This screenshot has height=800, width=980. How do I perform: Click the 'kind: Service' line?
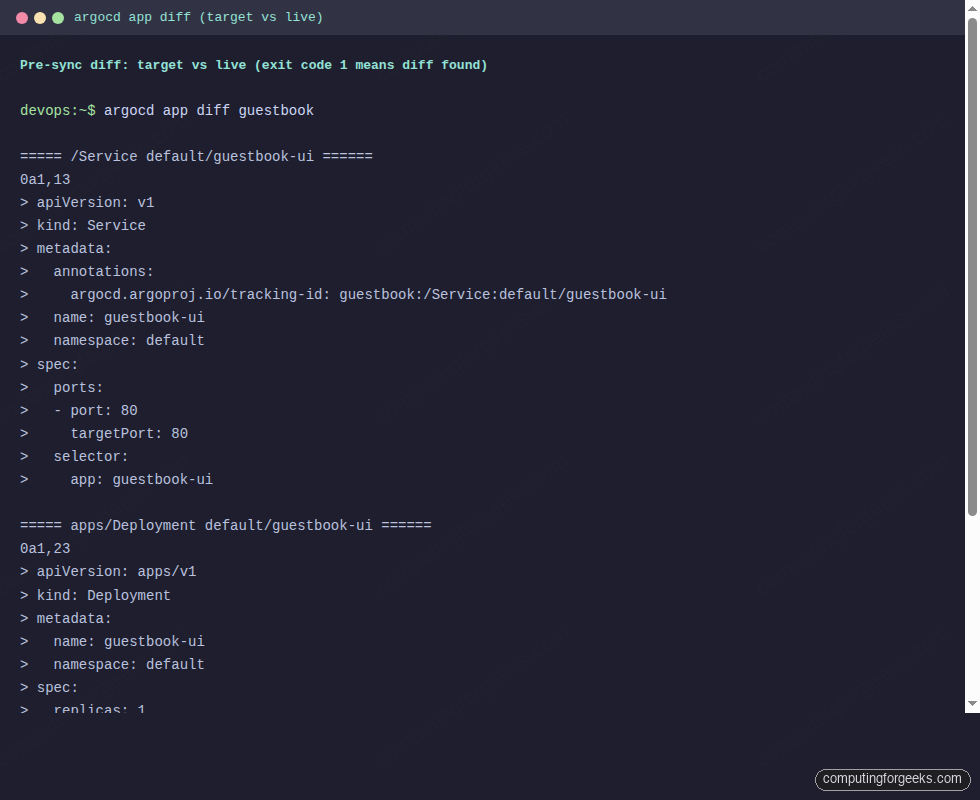[82, 226]
